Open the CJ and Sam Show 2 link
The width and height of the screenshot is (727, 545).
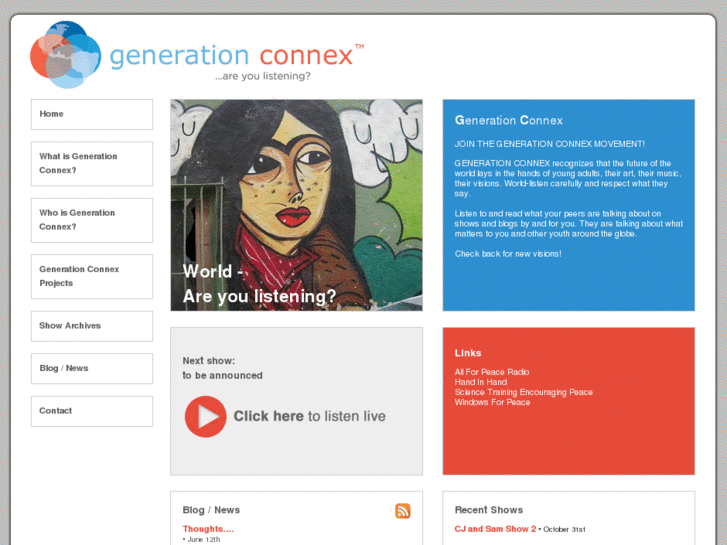[495, 529]
